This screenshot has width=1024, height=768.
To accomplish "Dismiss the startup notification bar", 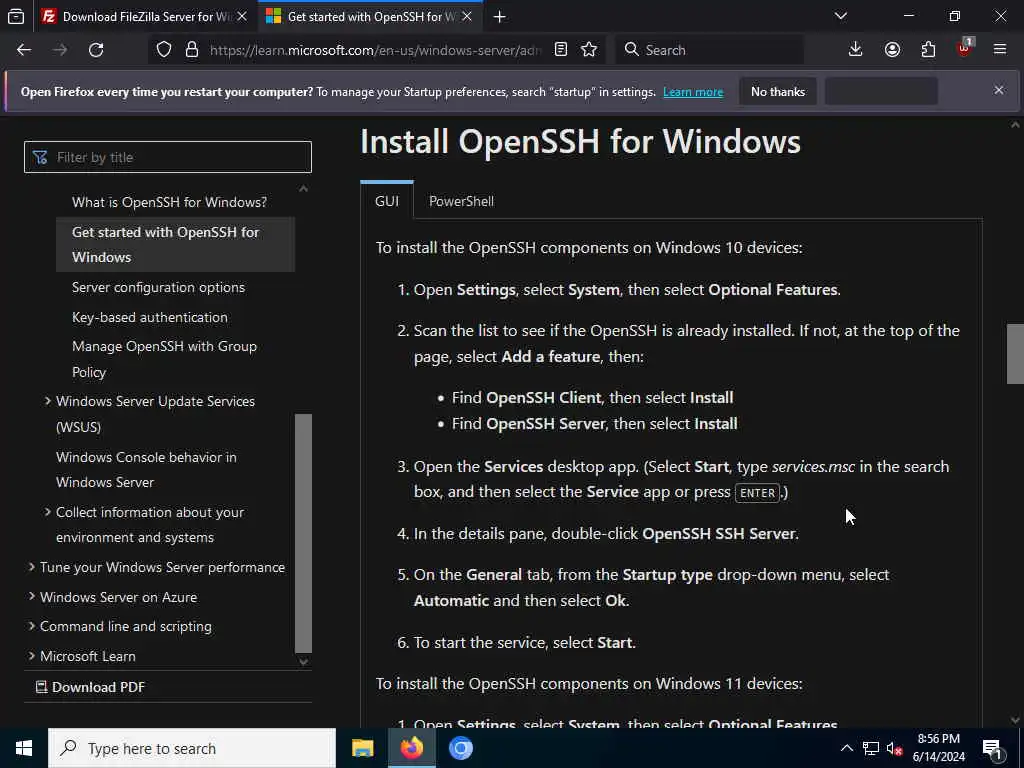I will 999,90.
